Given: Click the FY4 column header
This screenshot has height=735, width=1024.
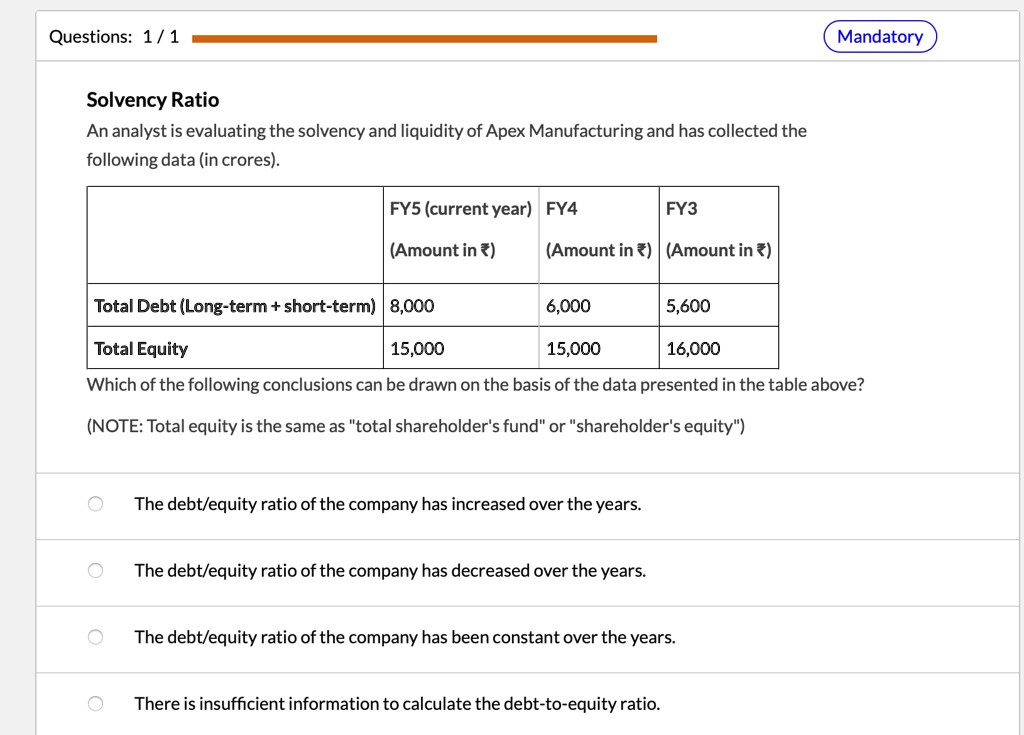Looking at the screenshot, I should pyautogui.click(x=599, y=235).
